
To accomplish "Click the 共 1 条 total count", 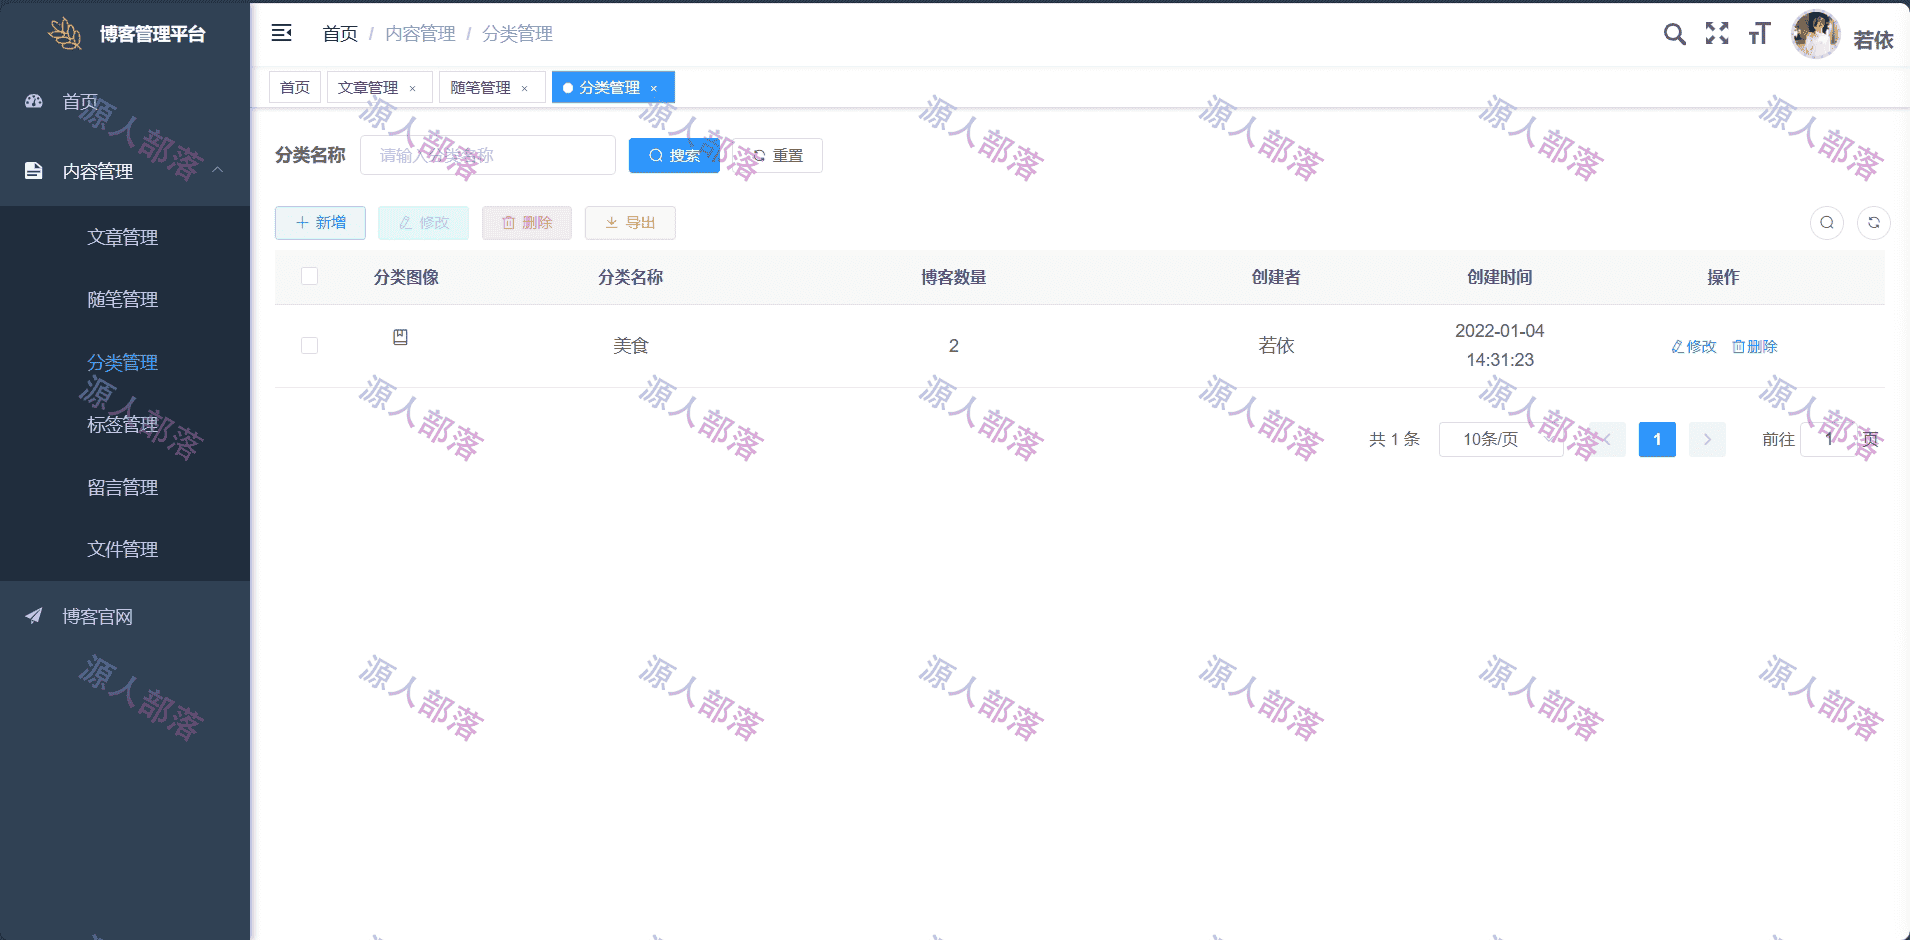I will [x=1394, y=439].
